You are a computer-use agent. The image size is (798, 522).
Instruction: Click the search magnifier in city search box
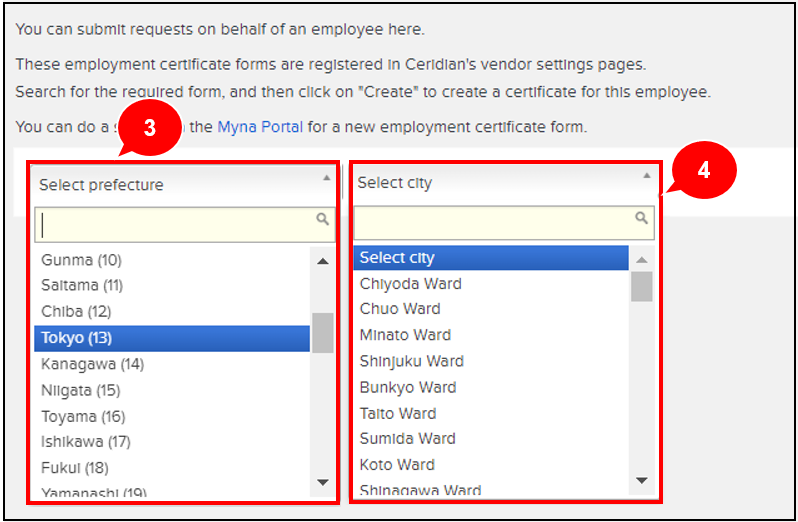(x=642, y=218)
